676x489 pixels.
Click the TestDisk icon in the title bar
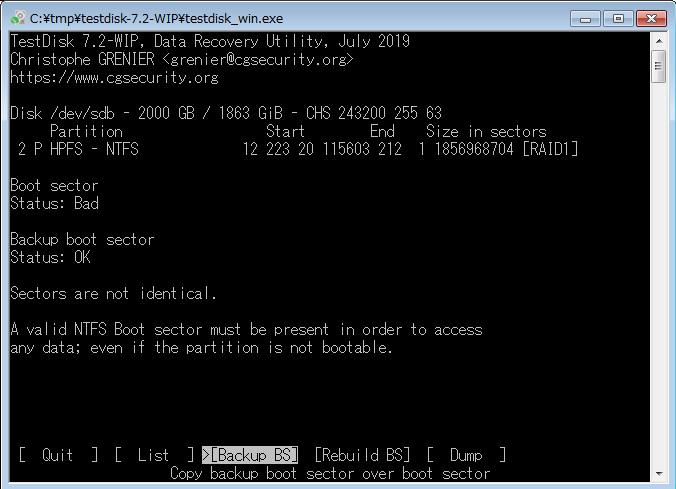[18, 18]
